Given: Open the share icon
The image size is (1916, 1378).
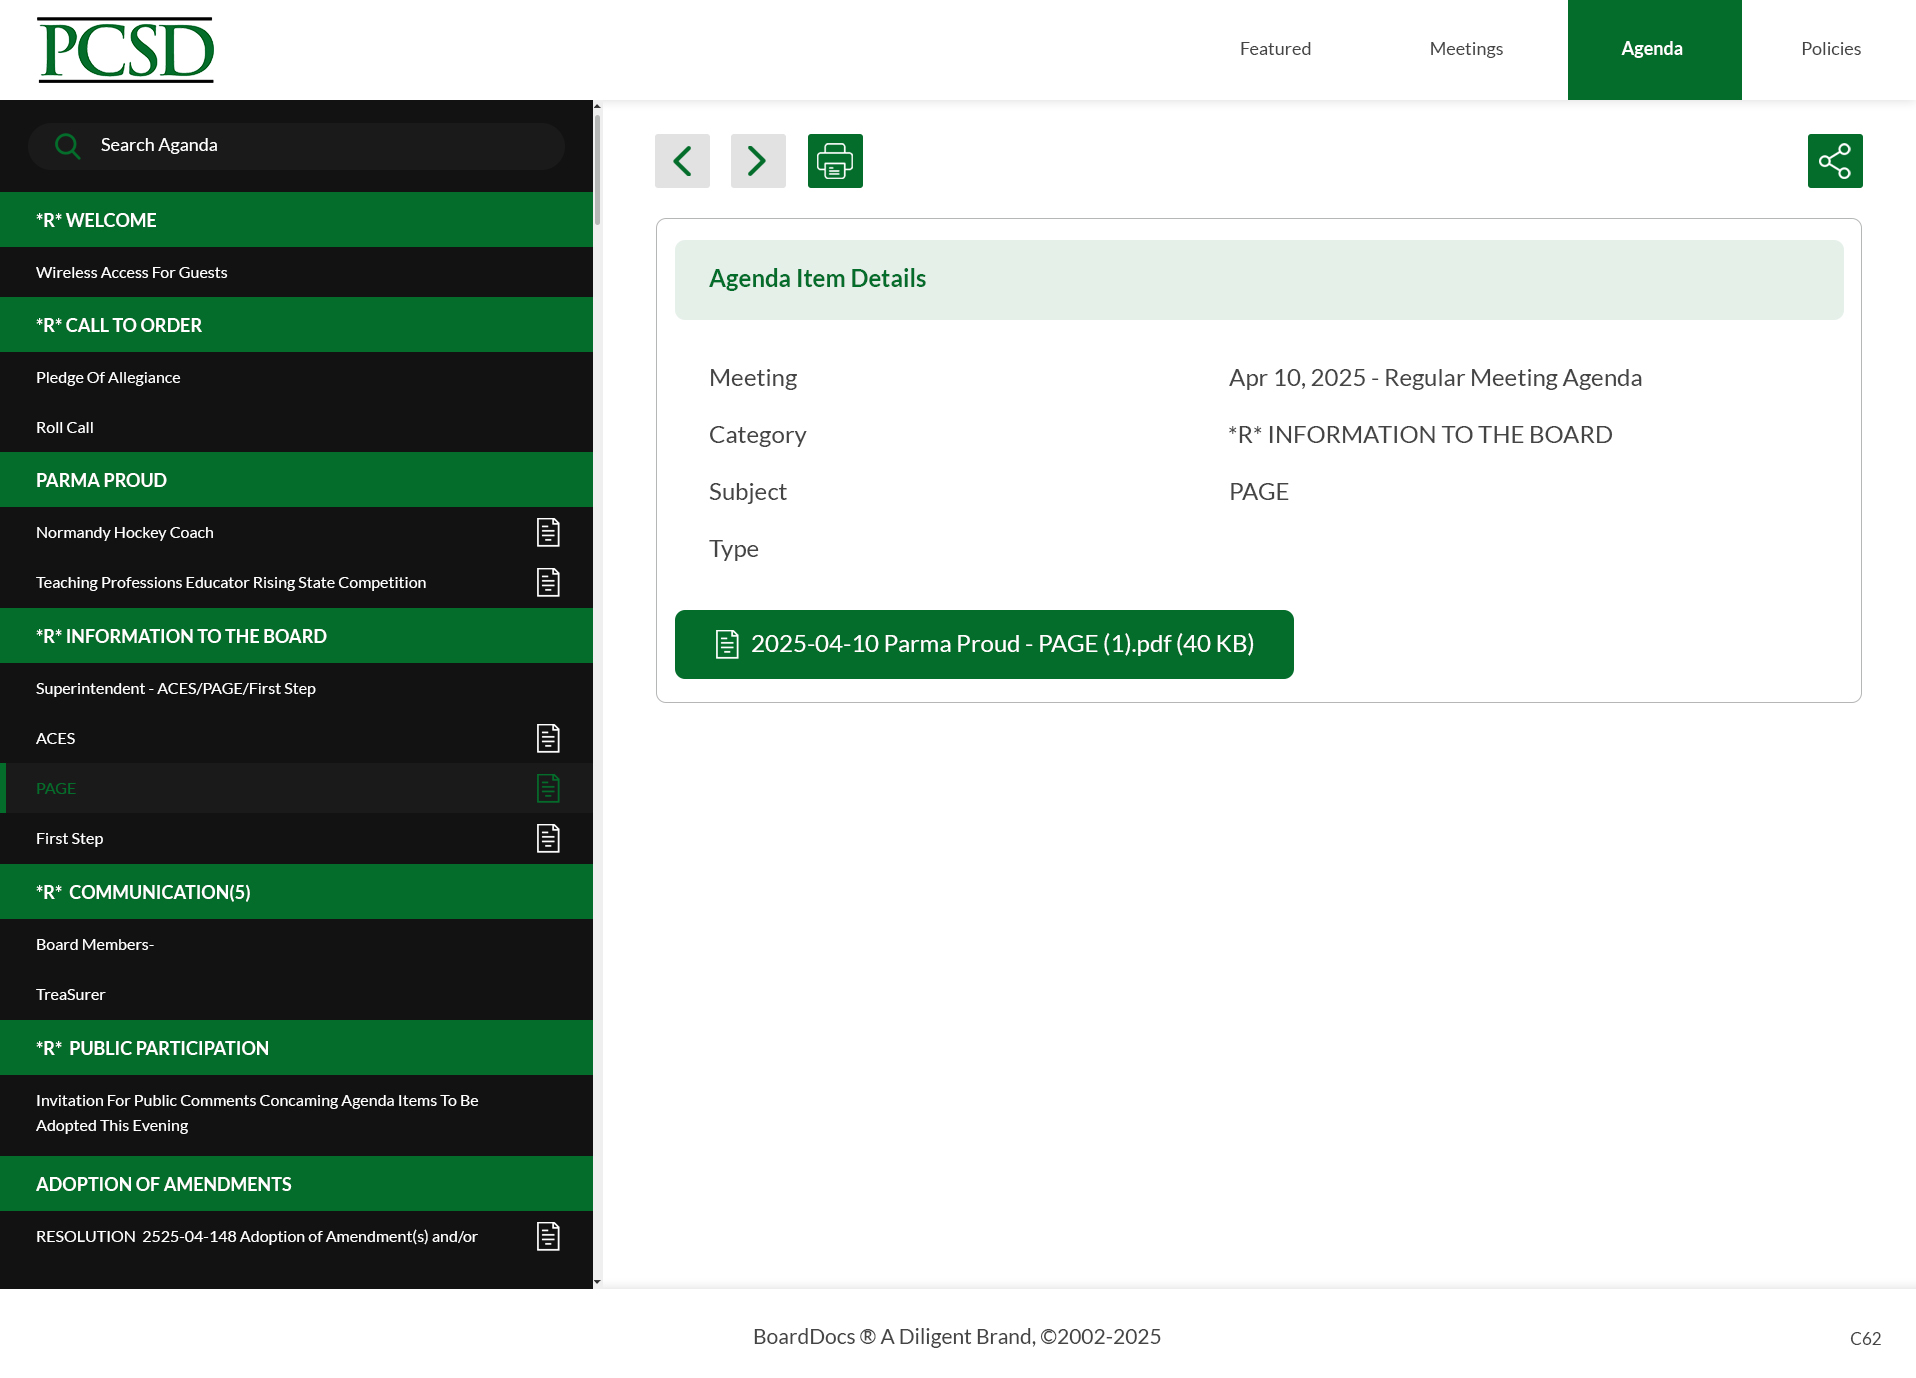Looking at the screenshot, I should pos(1834,161).
